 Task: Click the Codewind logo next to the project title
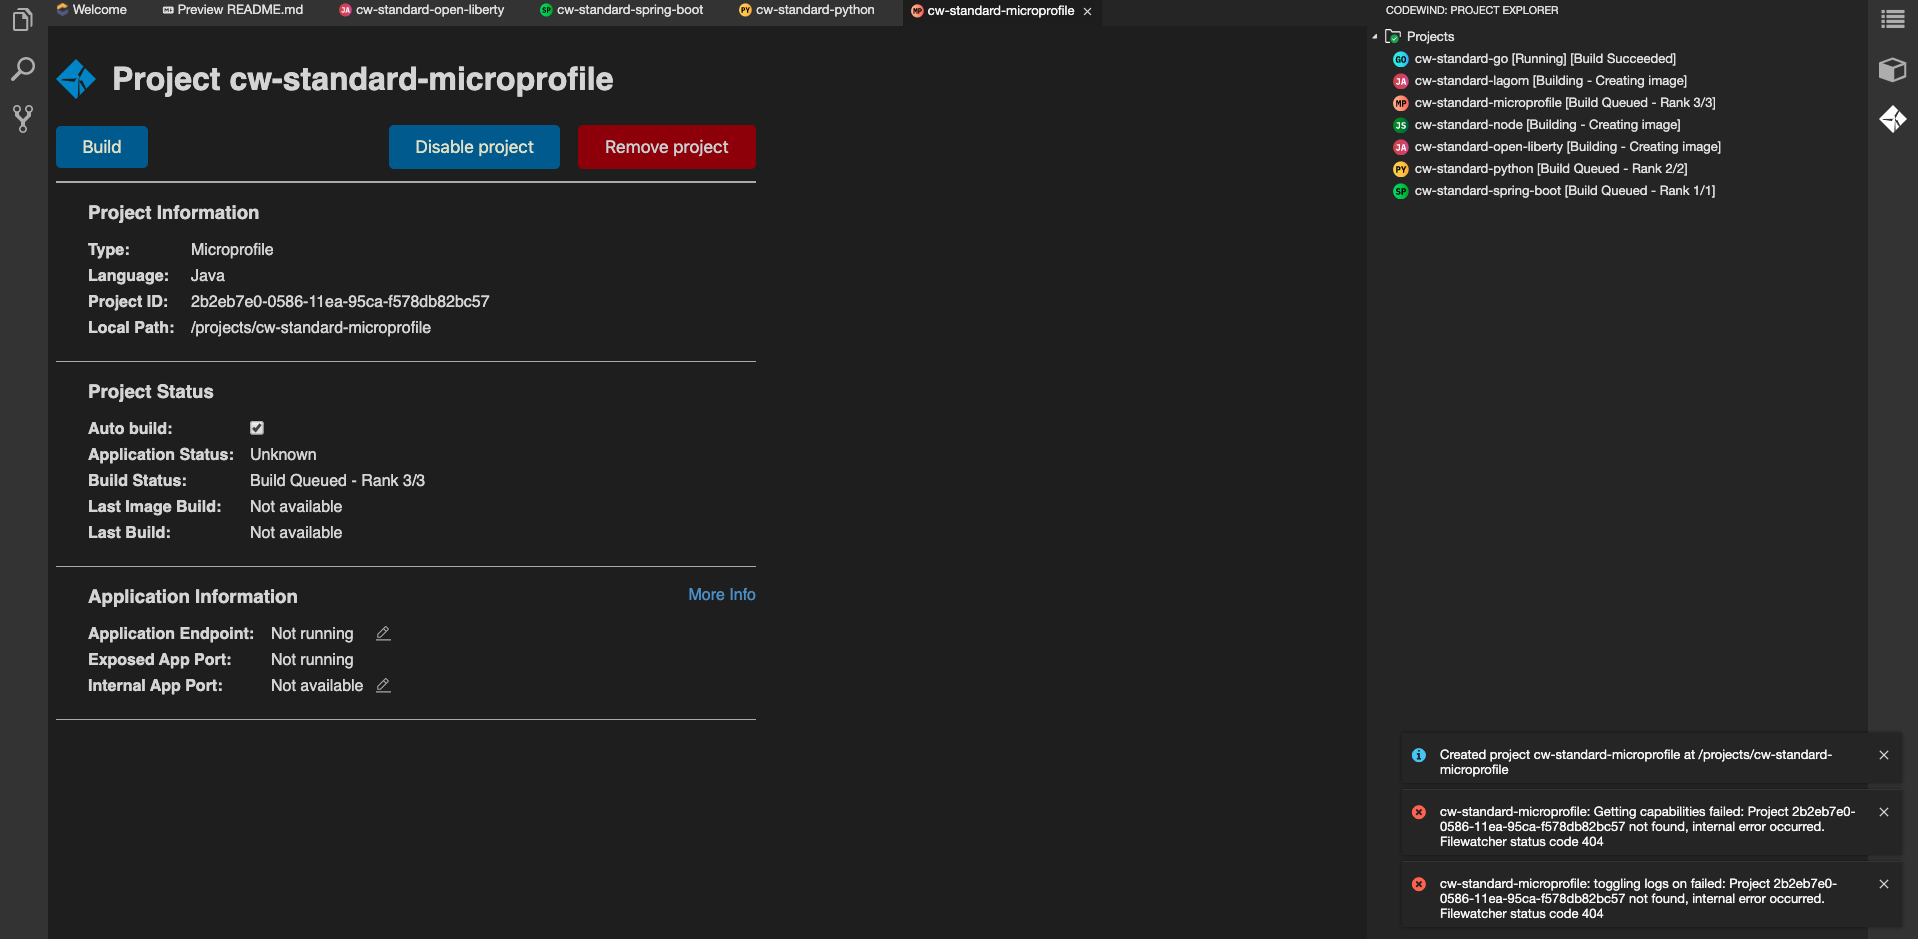(76, 78)
